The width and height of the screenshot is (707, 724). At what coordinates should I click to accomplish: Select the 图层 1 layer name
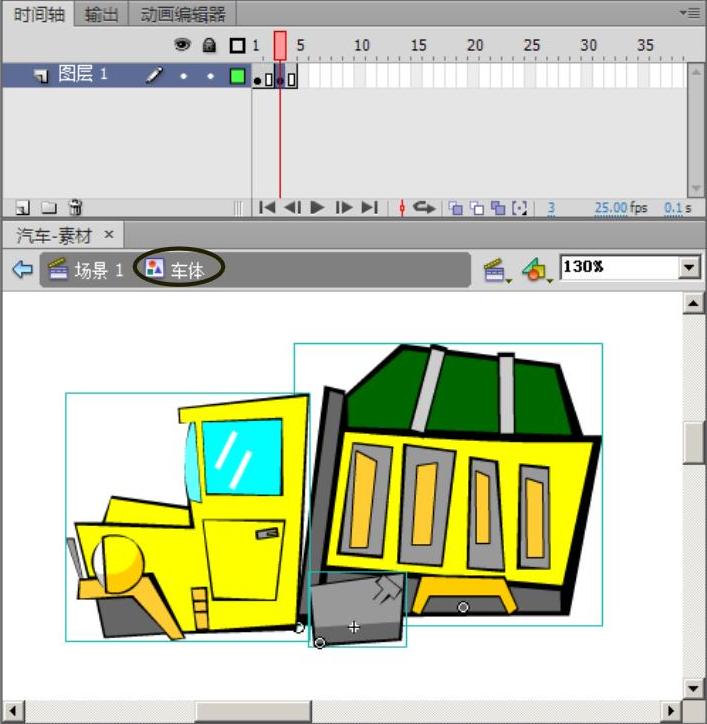pyautogui.click(x=83, y=74)
